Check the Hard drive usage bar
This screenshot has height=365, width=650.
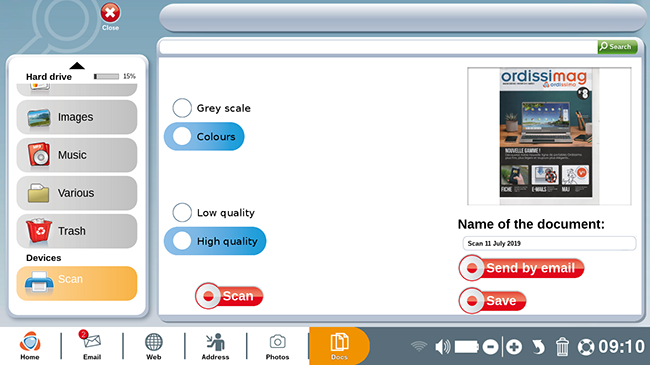pyautogui.click(x=106, y=76)
